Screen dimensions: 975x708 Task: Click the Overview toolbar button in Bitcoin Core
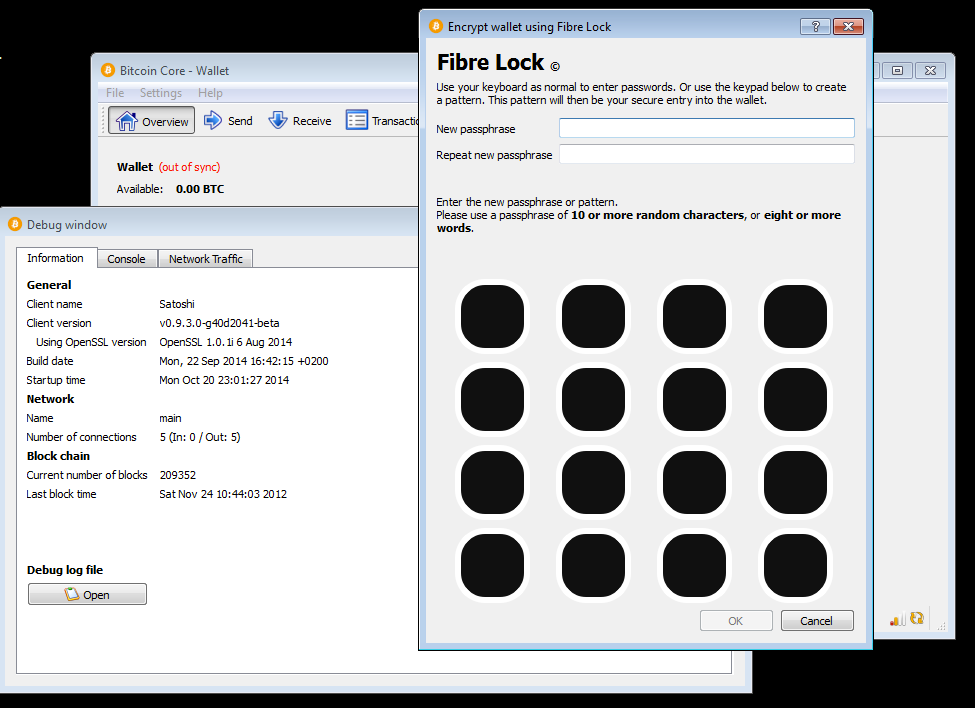[152, 121]
